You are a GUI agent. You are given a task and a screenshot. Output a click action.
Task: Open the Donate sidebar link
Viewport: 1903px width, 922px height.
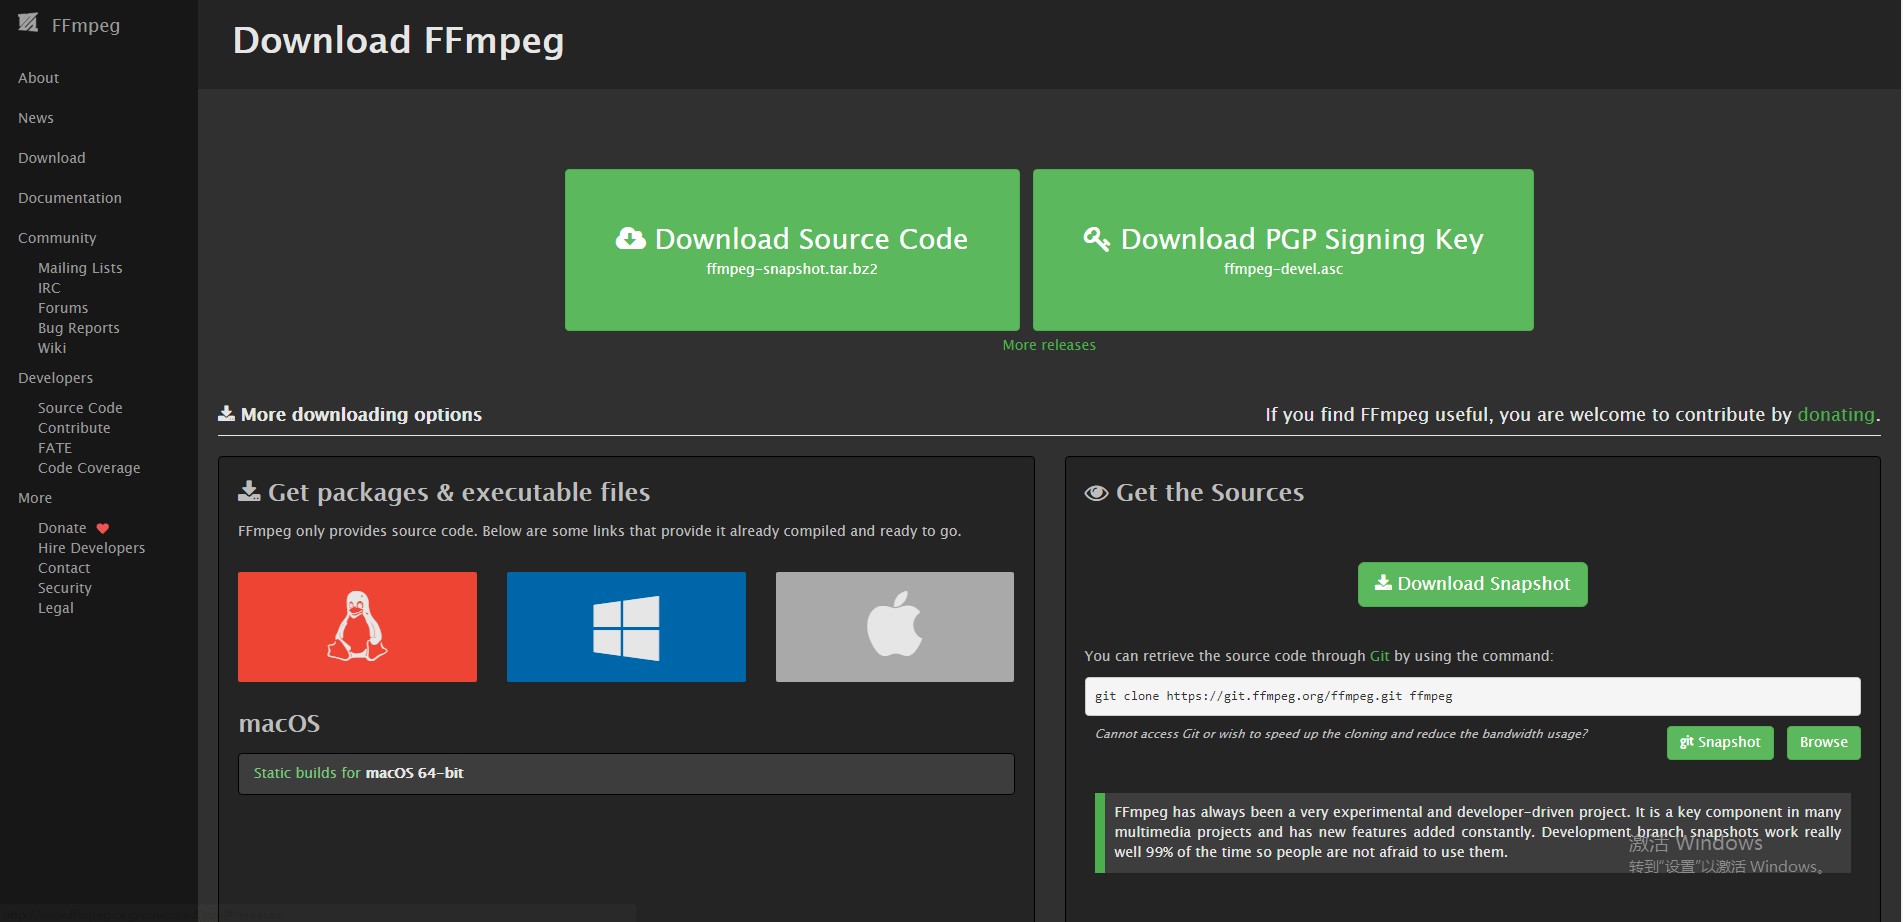62,528
